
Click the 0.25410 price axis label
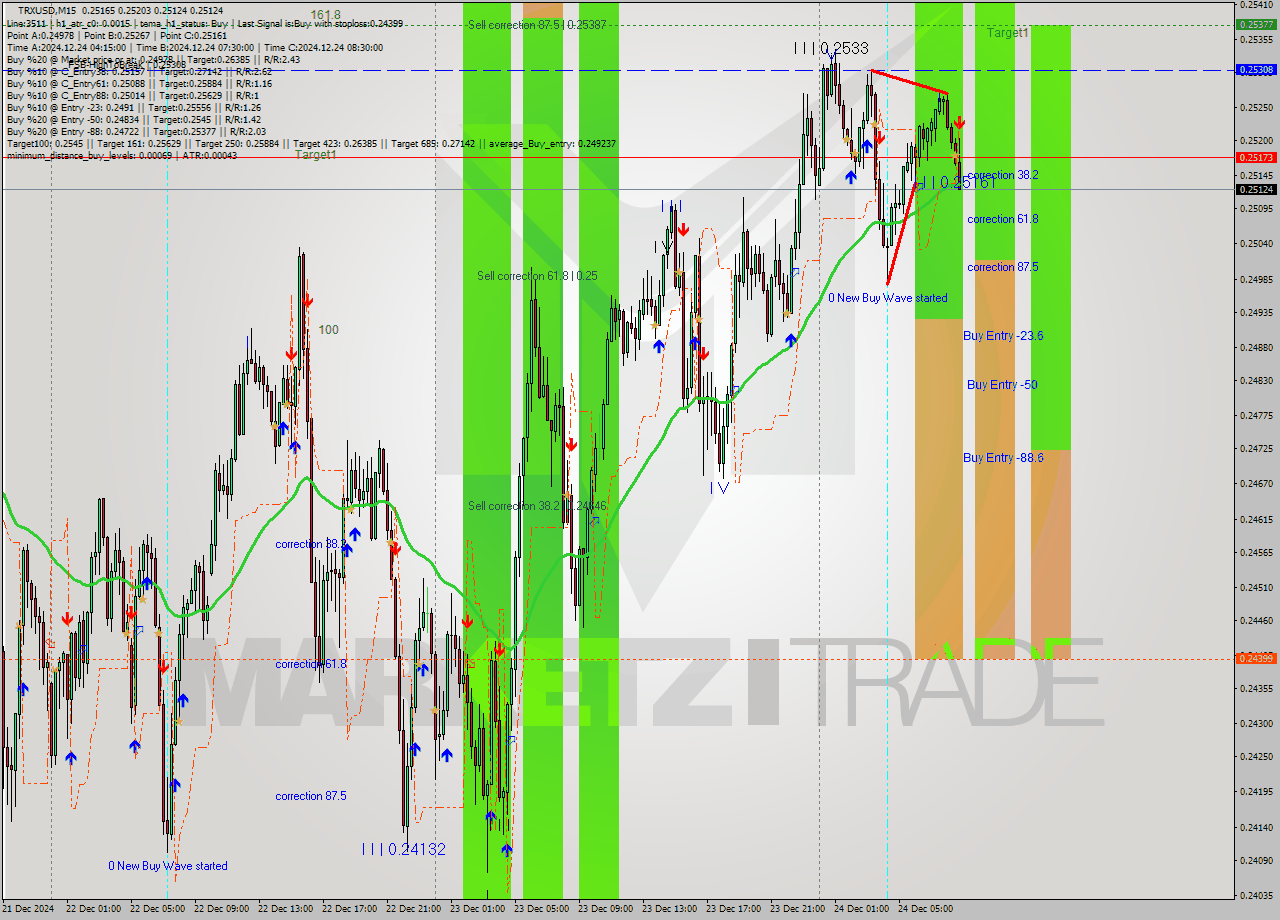click(x=1256, y=5)
